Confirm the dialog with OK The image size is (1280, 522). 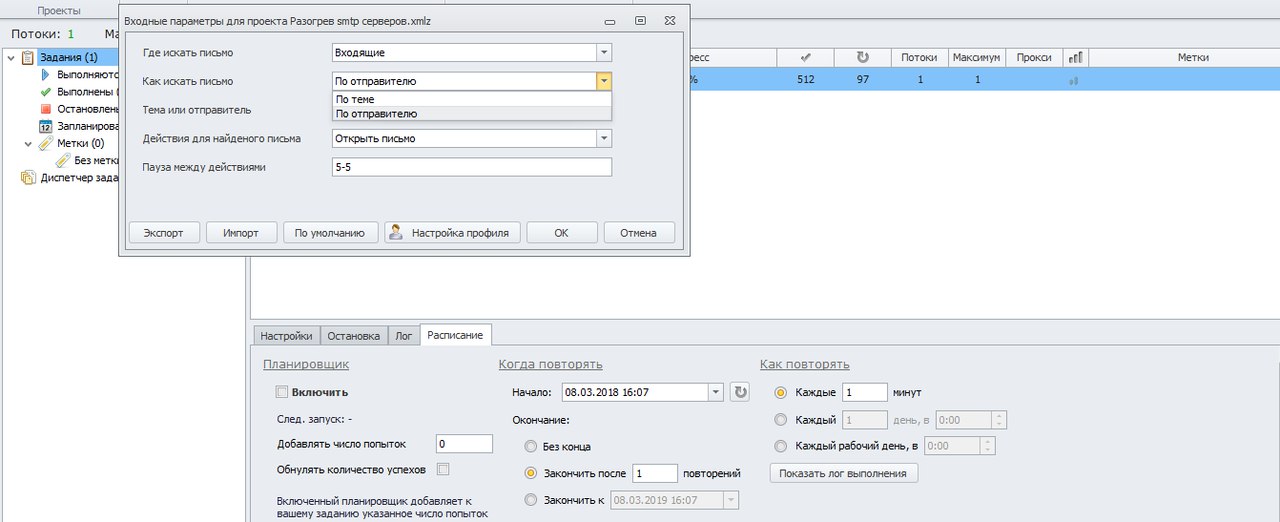(561, 232)
